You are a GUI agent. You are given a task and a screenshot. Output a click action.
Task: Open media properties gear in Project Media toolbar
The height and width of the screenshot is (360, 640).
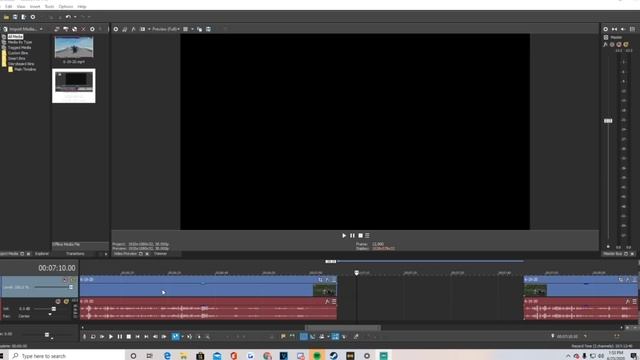tap(92, 29)
